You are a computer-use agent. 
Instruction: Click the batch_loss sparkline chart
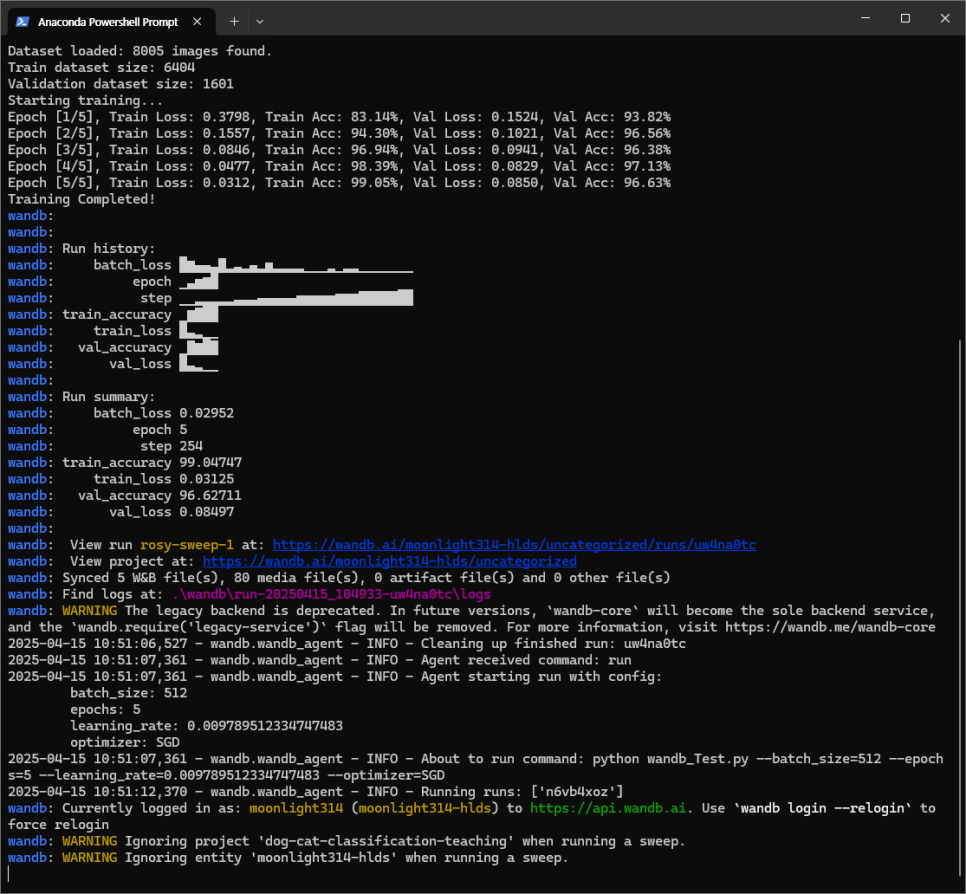click(x=296, y=265)
